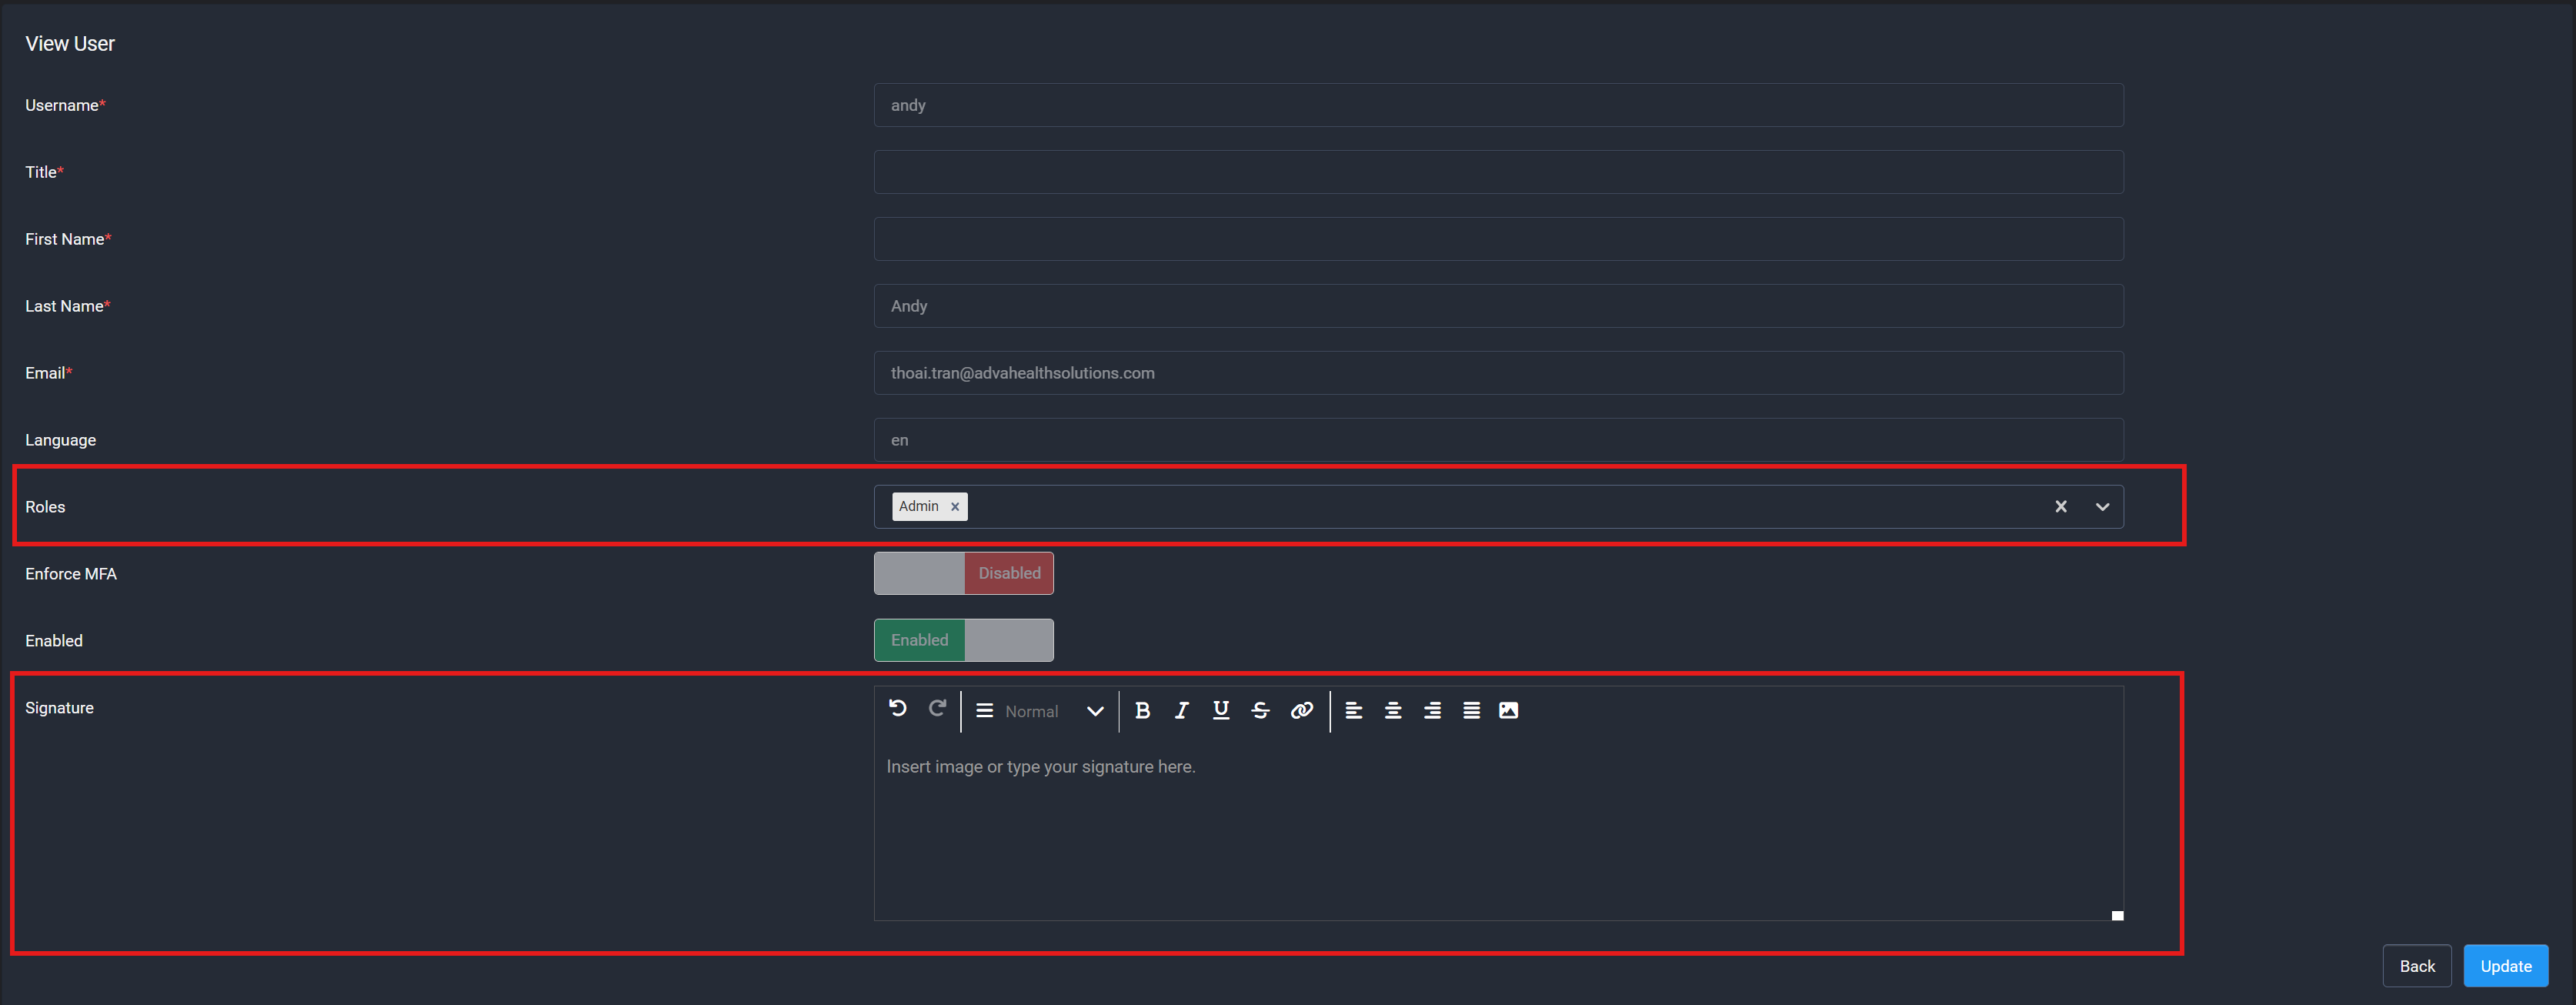
Task: Toggle the Enabled account switch
Action: pyautogui.click(x=963, y=640)
